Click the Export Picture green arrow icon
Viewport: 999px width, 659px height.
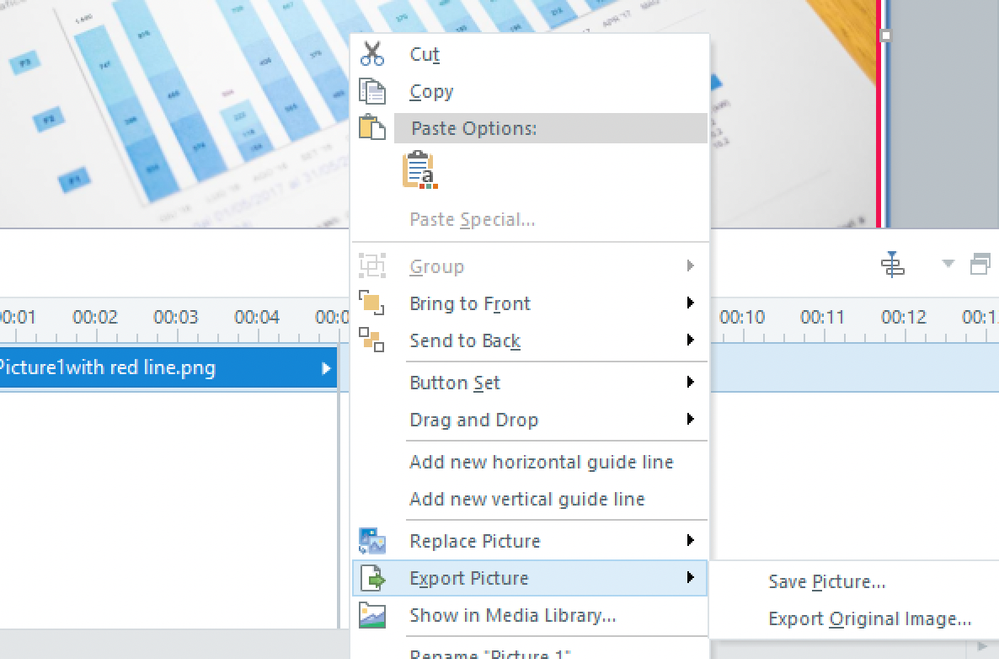372,578
